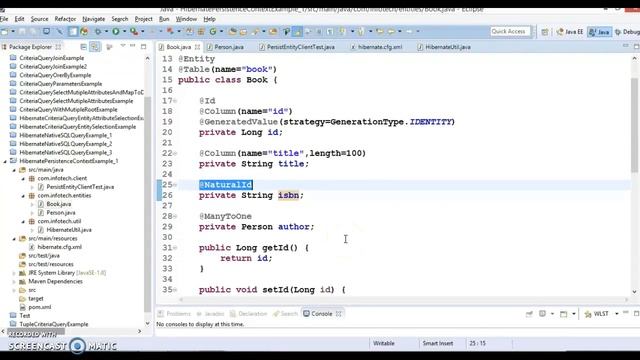Screen dimensions: 640x360
Task: Click the editor vertical scrollbar thumb
Action: [634, 124]
